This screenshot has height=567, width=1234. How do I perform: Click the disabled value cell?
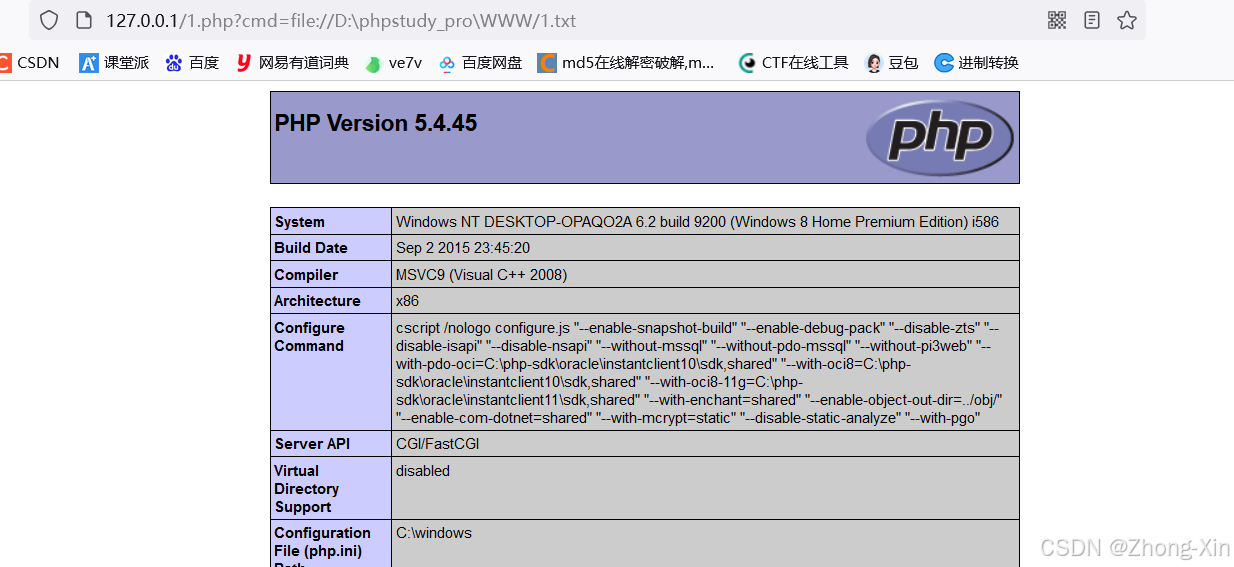point(705,489)
